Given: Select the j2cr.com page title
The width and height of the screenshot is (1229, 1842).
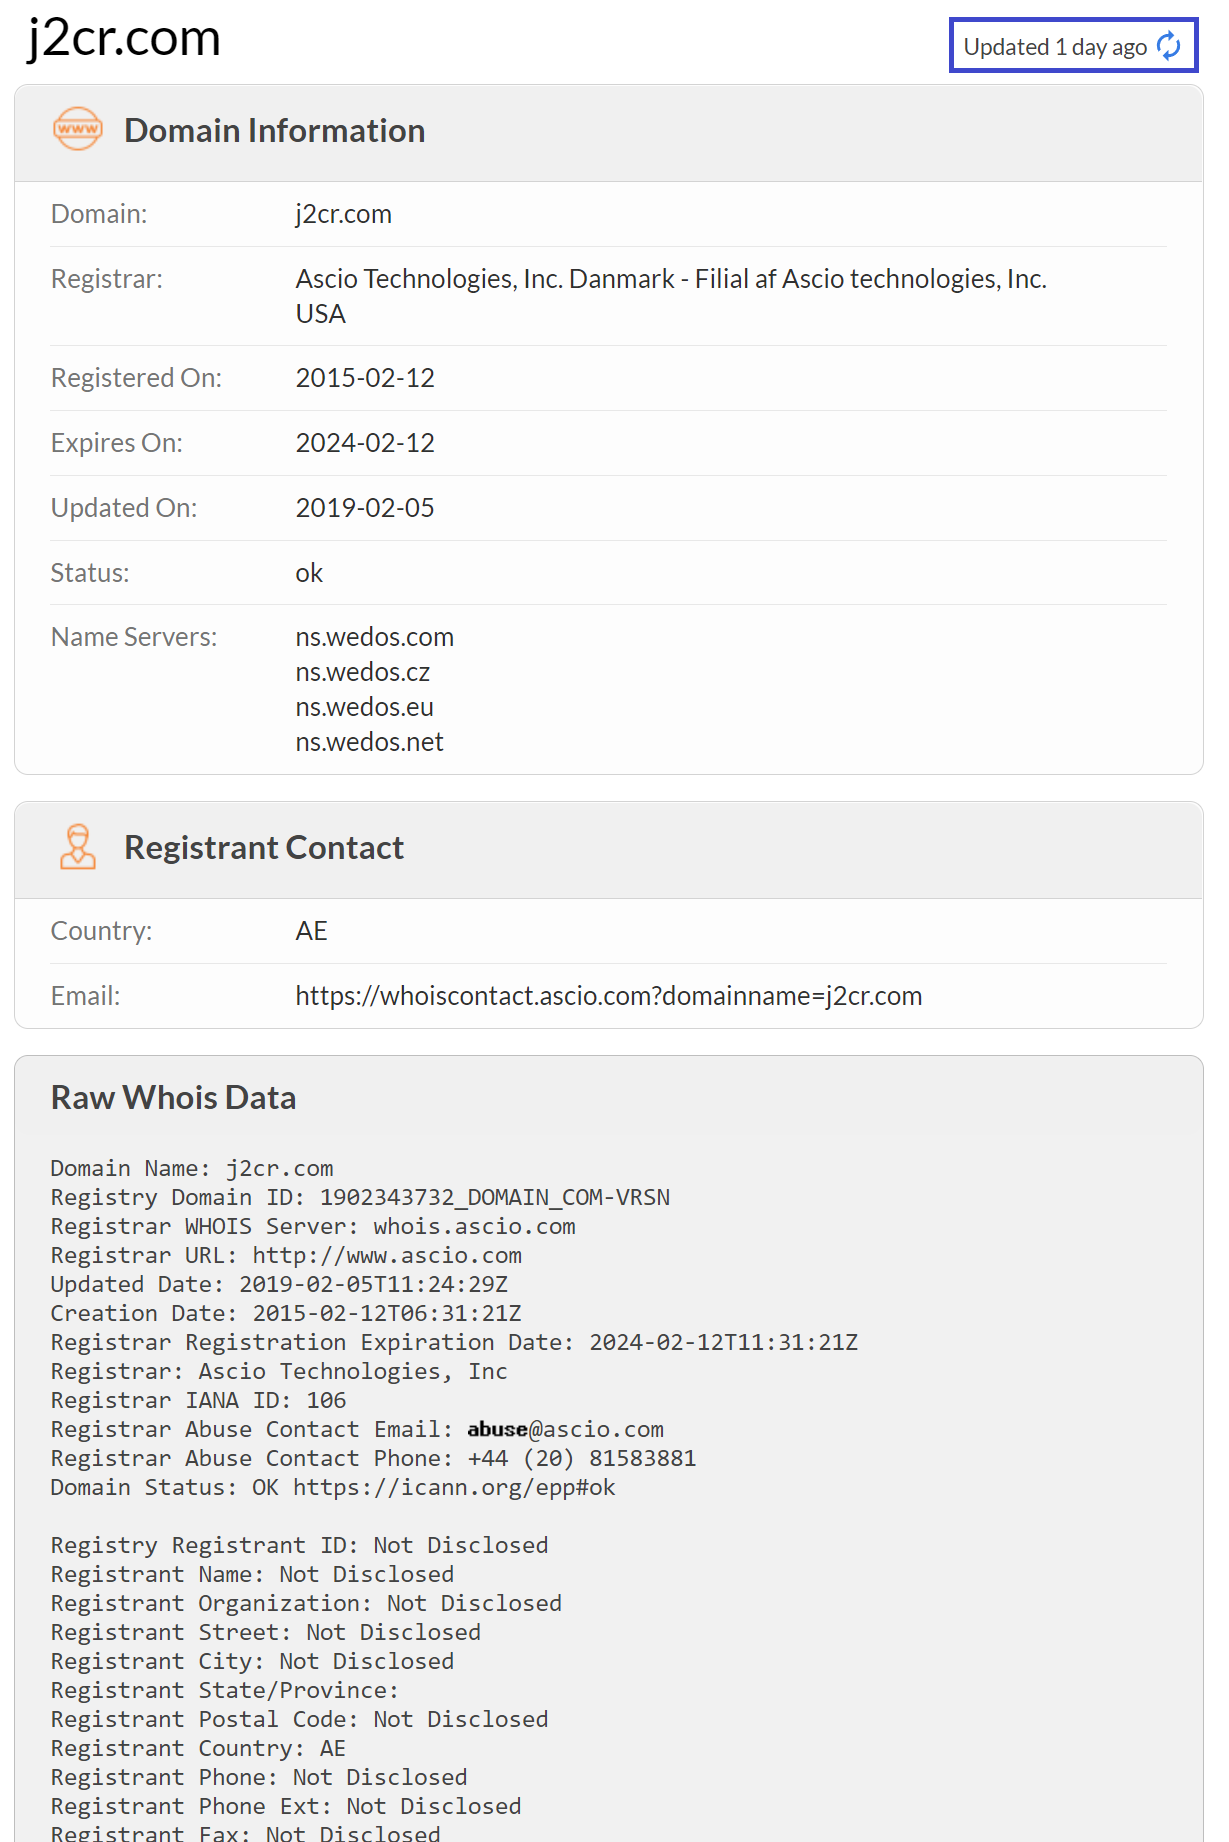Looking at the screenshot, I should coord(124,38).
